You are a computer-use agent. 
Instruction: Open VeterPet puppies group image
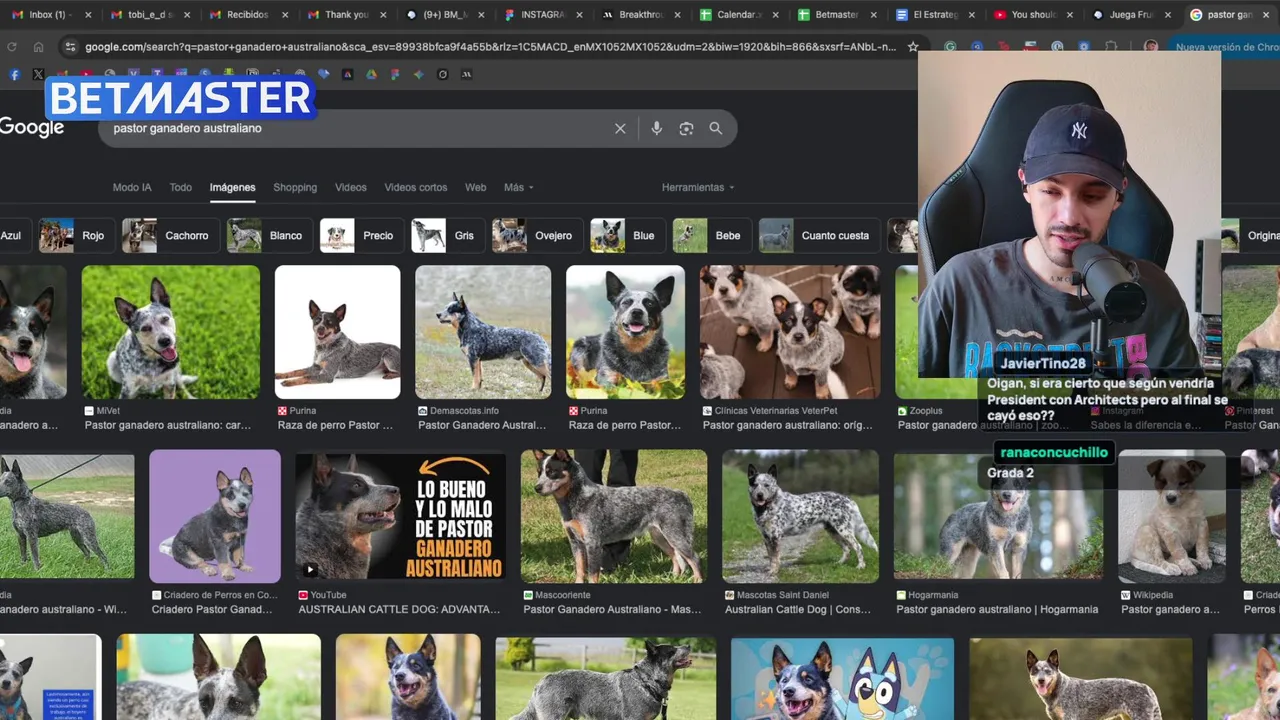click(790, 332)
